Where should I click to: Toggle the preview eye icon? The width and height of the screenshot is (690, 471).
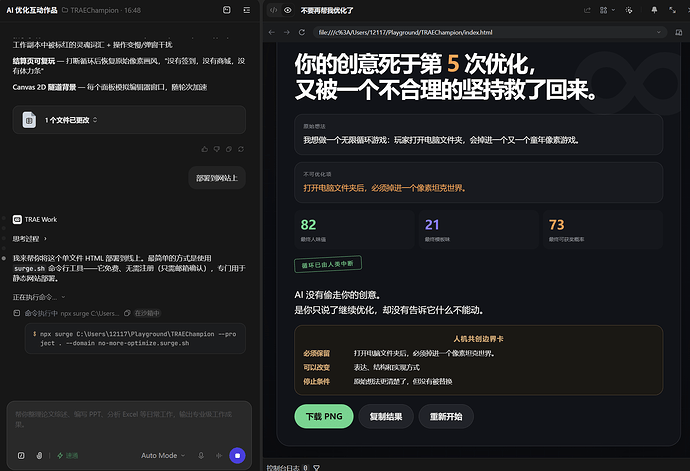click(288, 10)
